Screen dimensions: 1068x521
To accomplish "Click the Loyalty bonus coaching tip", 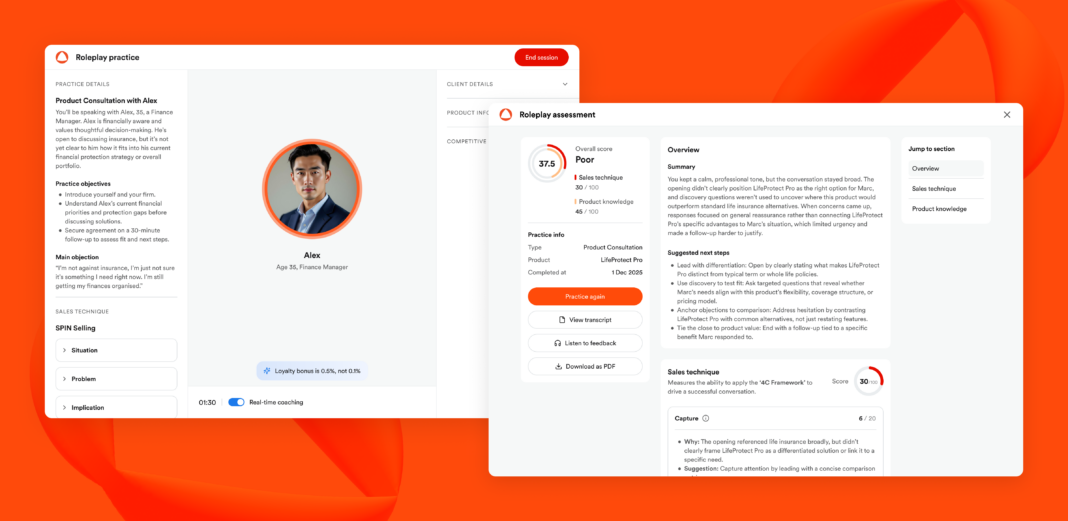I will (x=312, y=371).
